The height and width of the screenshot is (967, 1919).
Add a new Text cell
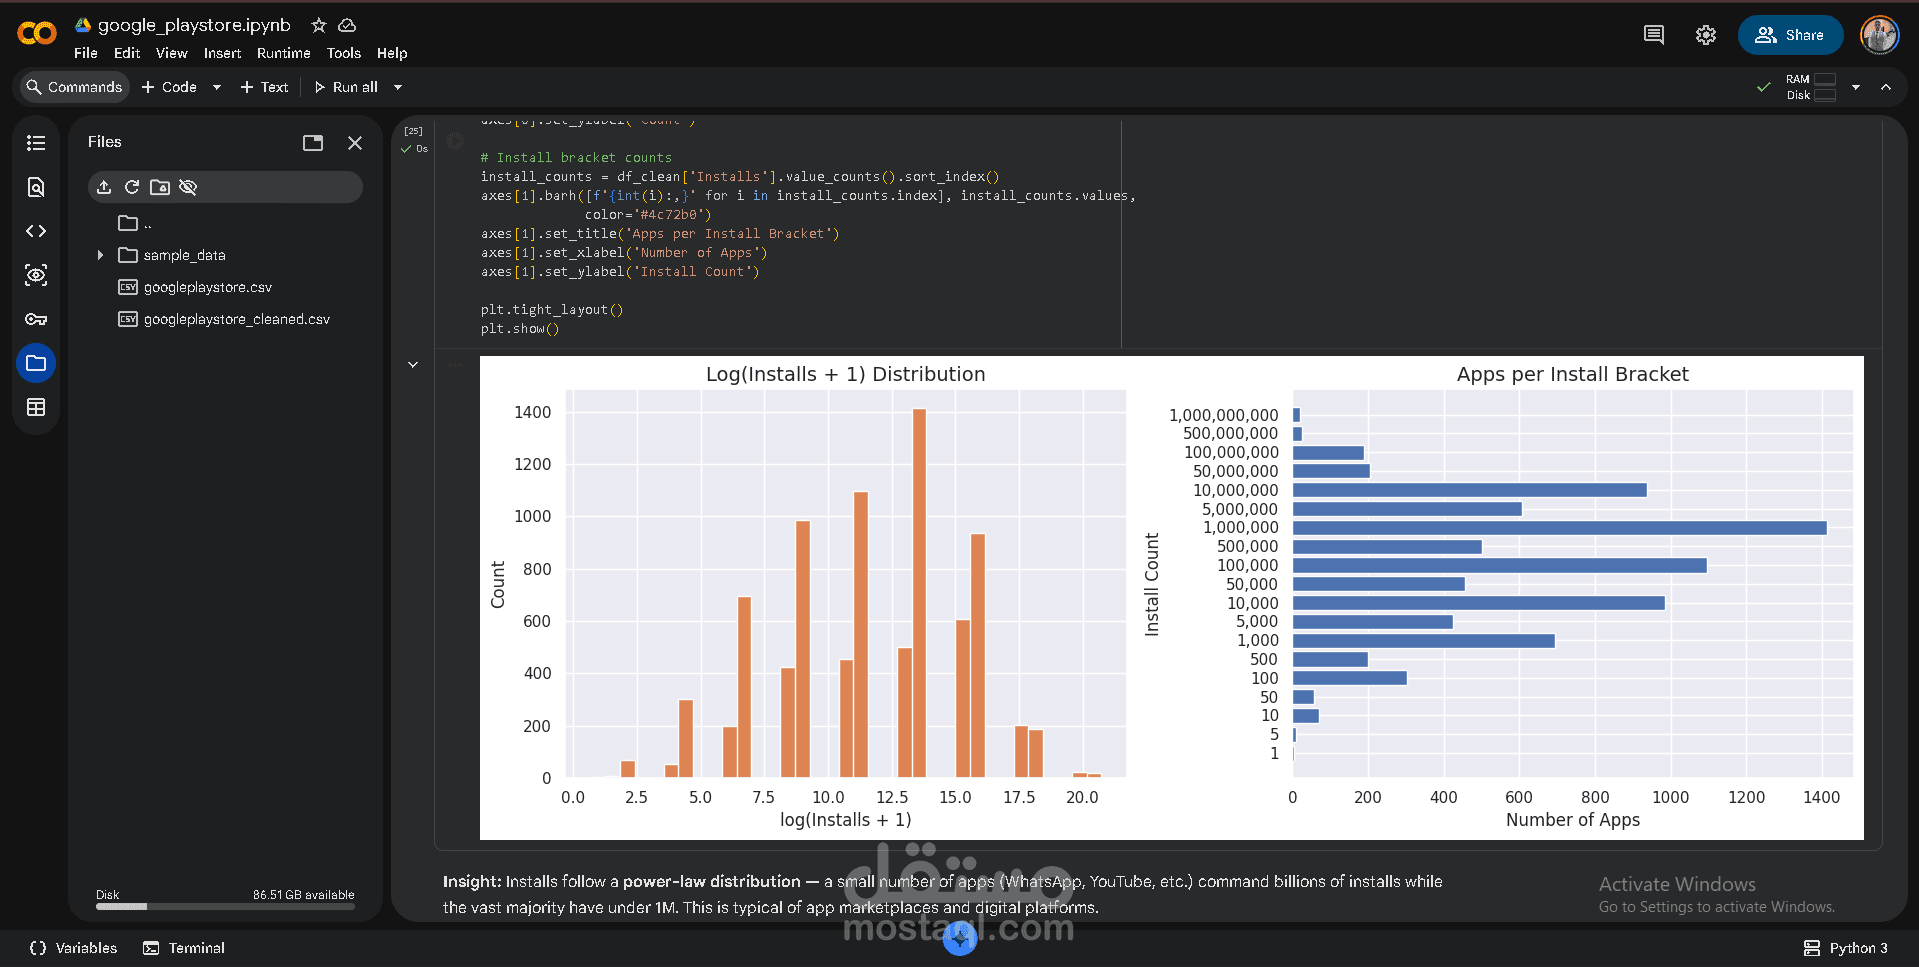click(x=264, y=87)
